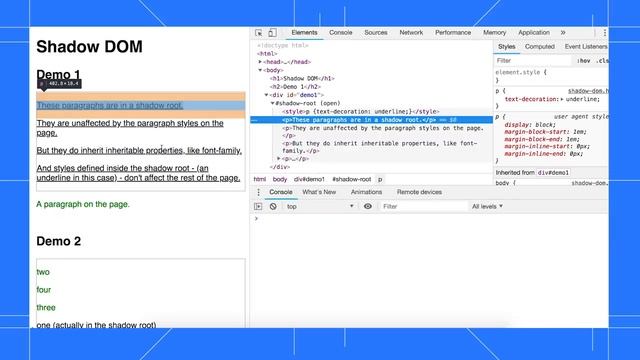Select the doctype html node
The image size is (640, 360).
283,46
